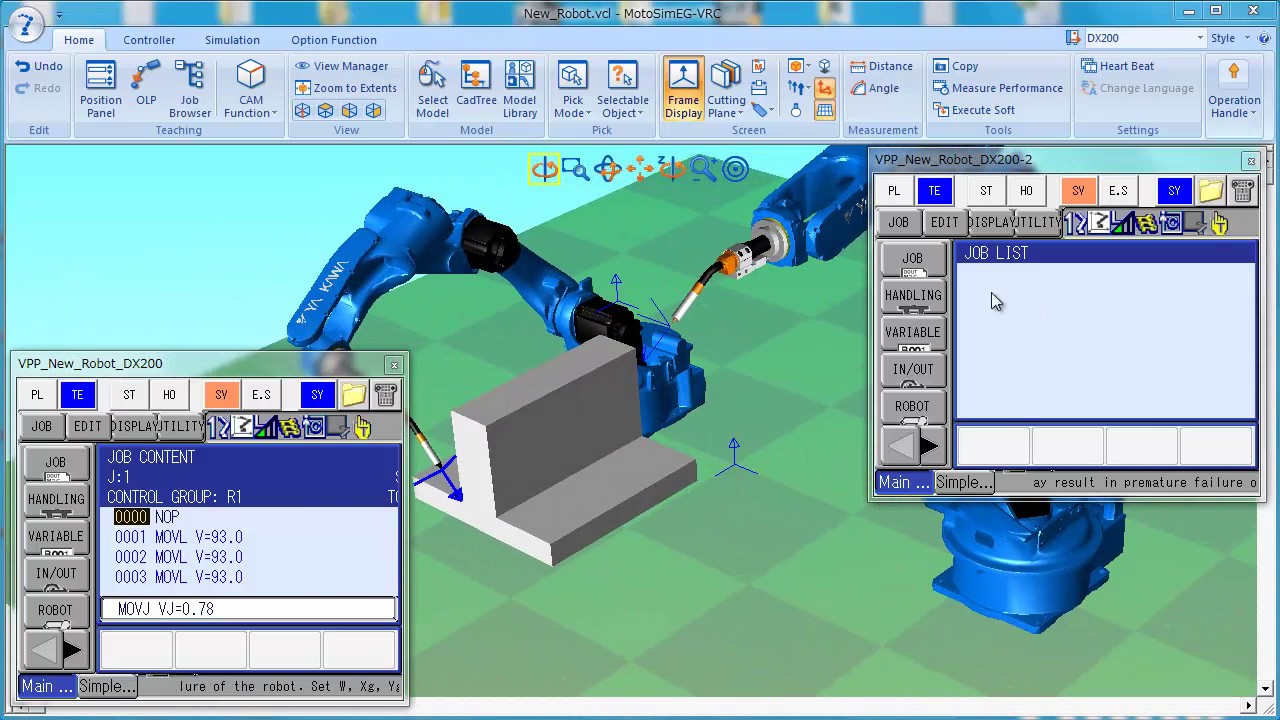Open the CadTree panel
The image size is (1280, 720).
(x=476, y=83)
